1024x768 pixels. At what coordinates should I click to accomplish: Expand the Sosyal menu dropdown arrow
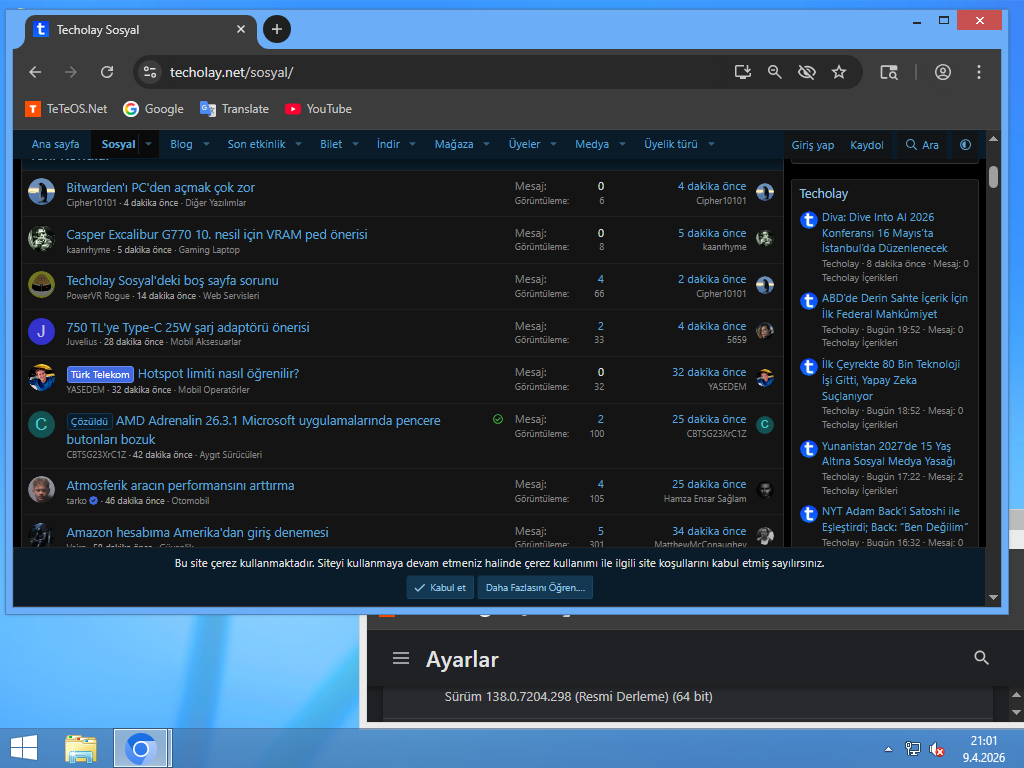point(148,144)
